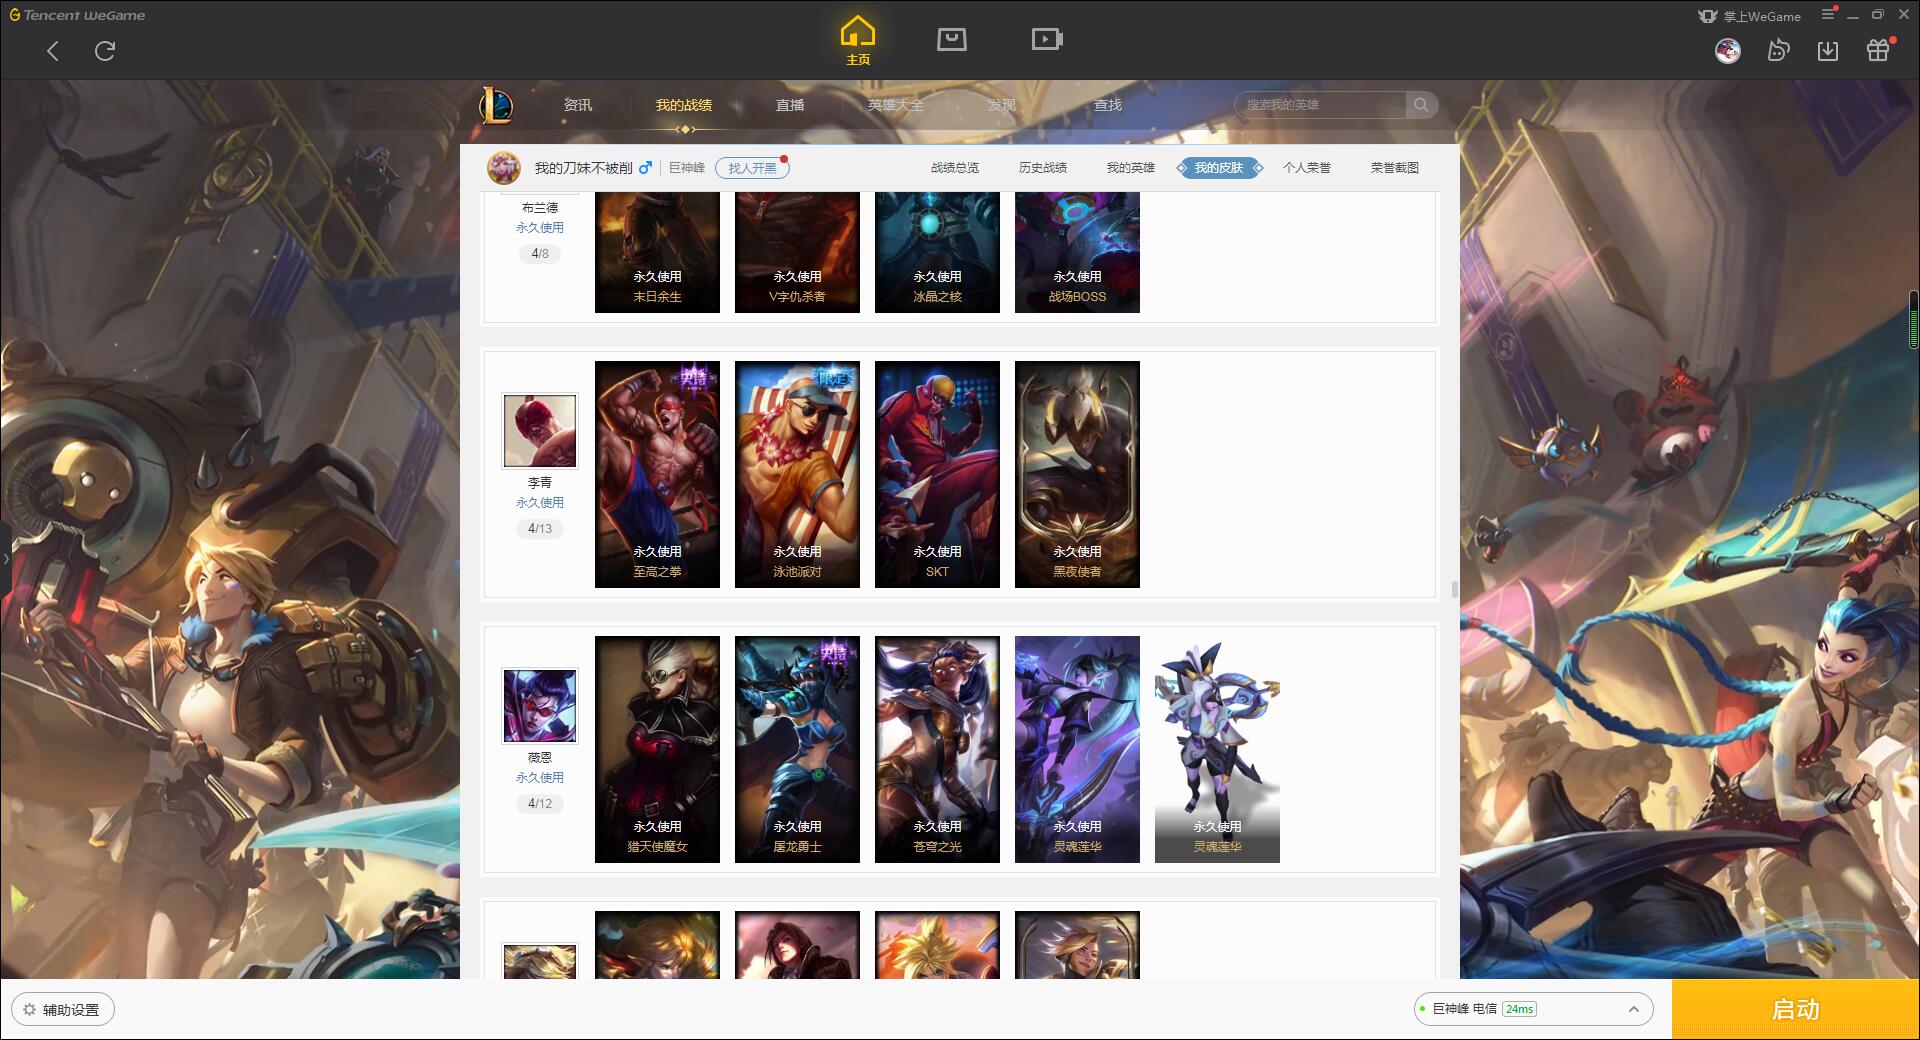The image size is (1920, 1040).
Task: Switch to 我的英雄 sub-tab
Action: point(1131,168)
